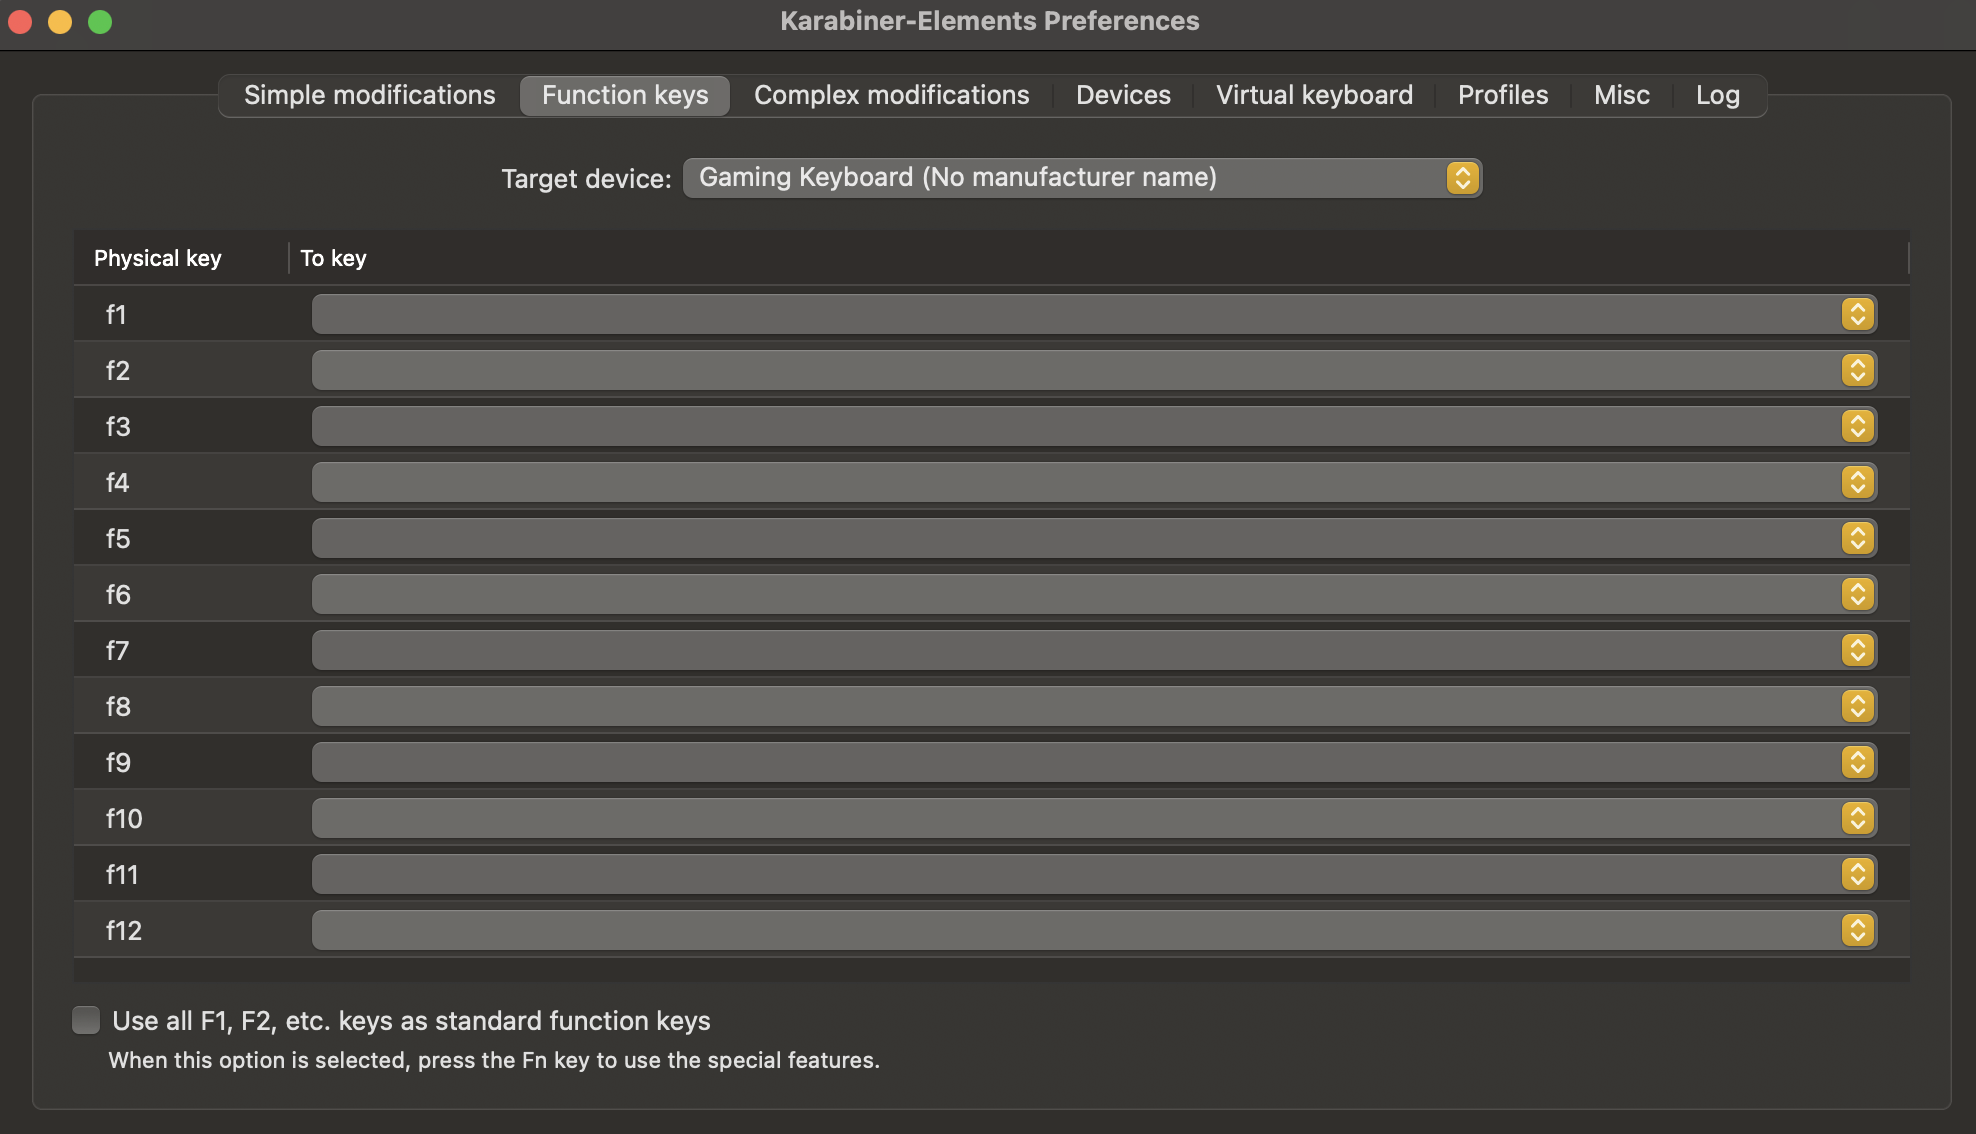Click the f12 row orange stepper arrows
Image resolution: width=1976 pixels, height=1134 pixels.
click(x=1857, y=930)
